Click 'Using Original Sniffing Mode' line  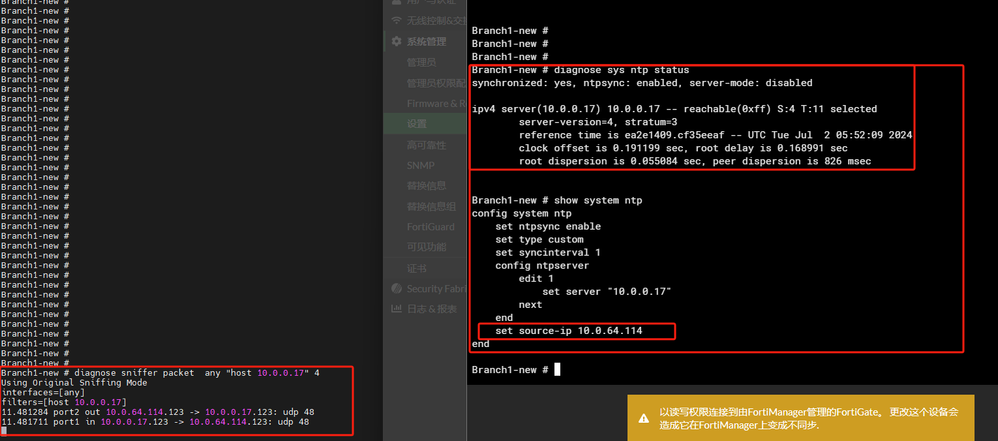(x=74, y=383)
